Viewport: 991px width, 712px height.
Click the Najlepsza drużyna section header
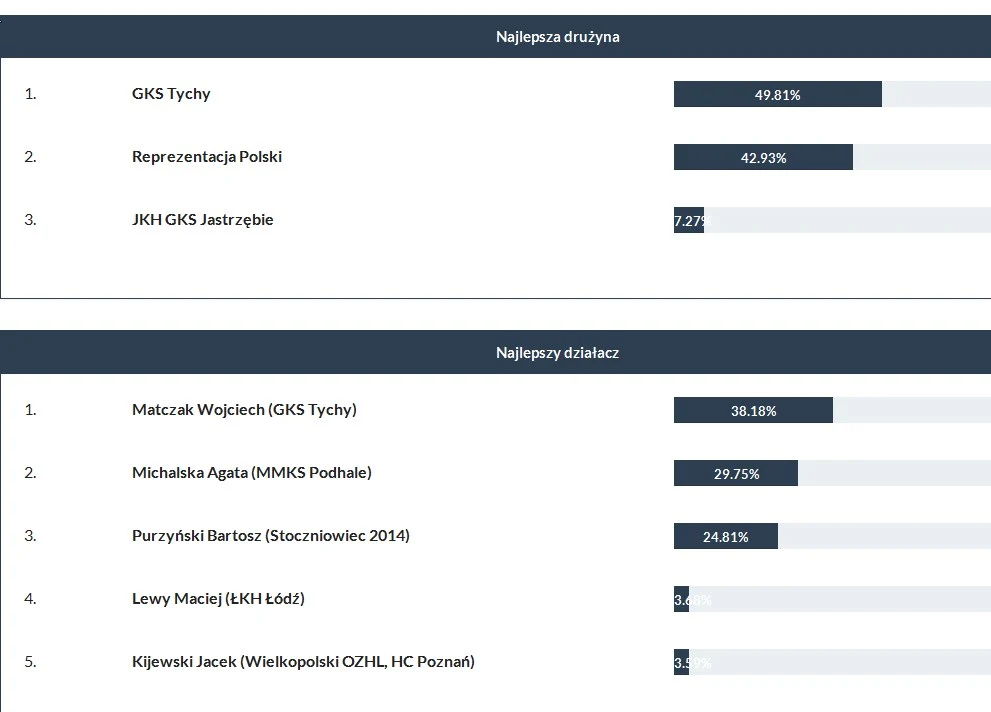point(557,37)
